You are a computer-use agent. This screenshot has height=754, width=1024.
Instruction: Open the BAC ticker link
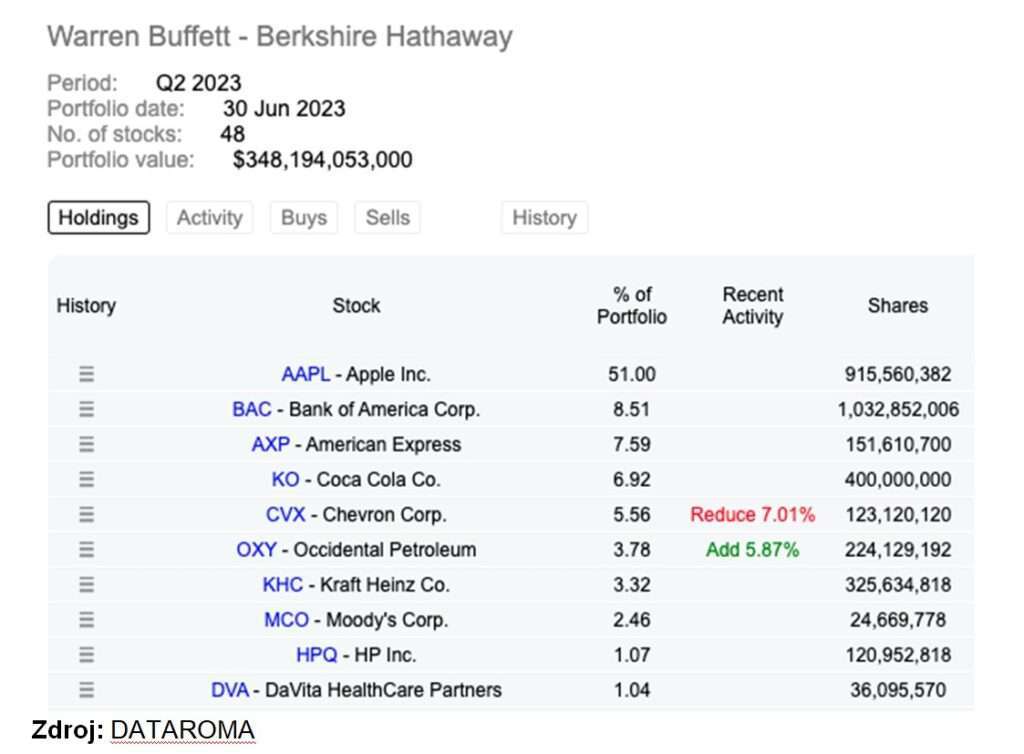[251, 409]
